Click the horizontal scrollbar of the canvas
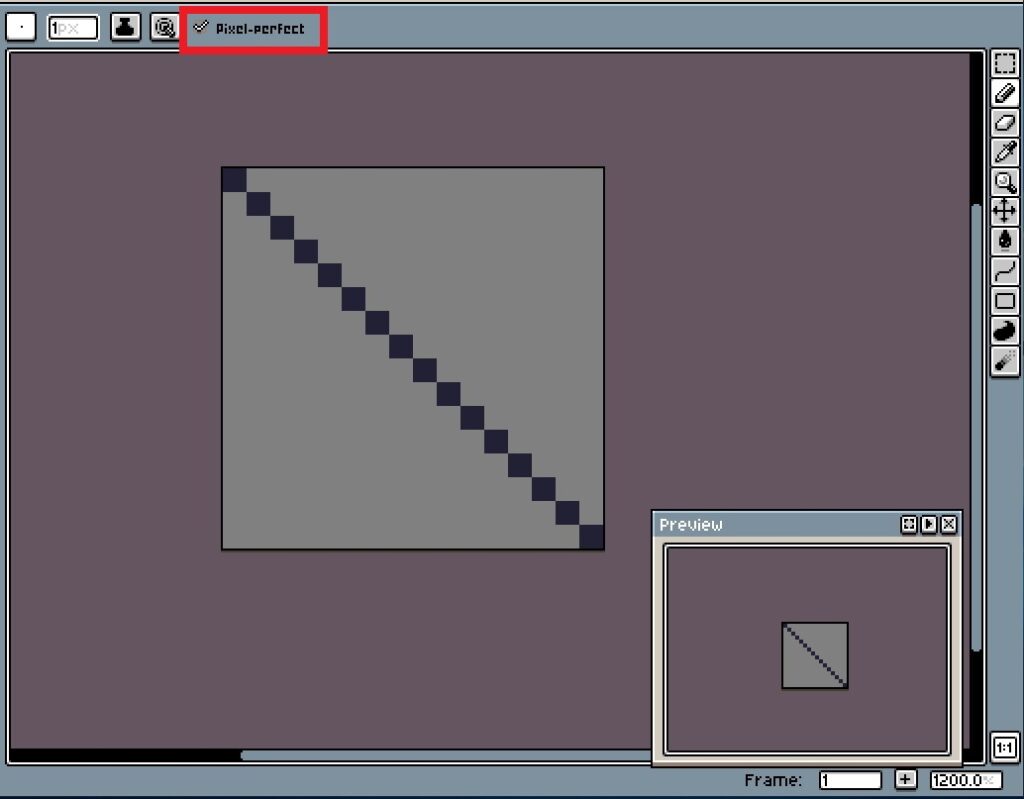Viewport: 1024px width, 799px height. [x=447, y=756]
